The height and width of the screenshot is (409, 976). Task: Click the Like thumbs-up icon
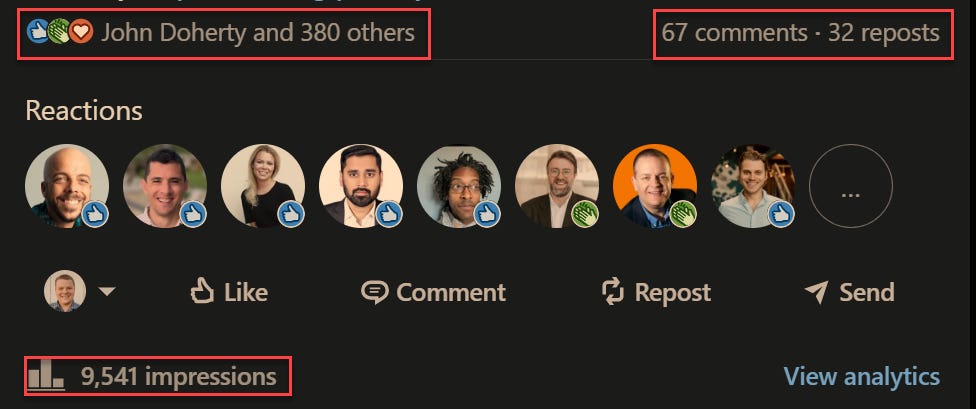[202, 291]
